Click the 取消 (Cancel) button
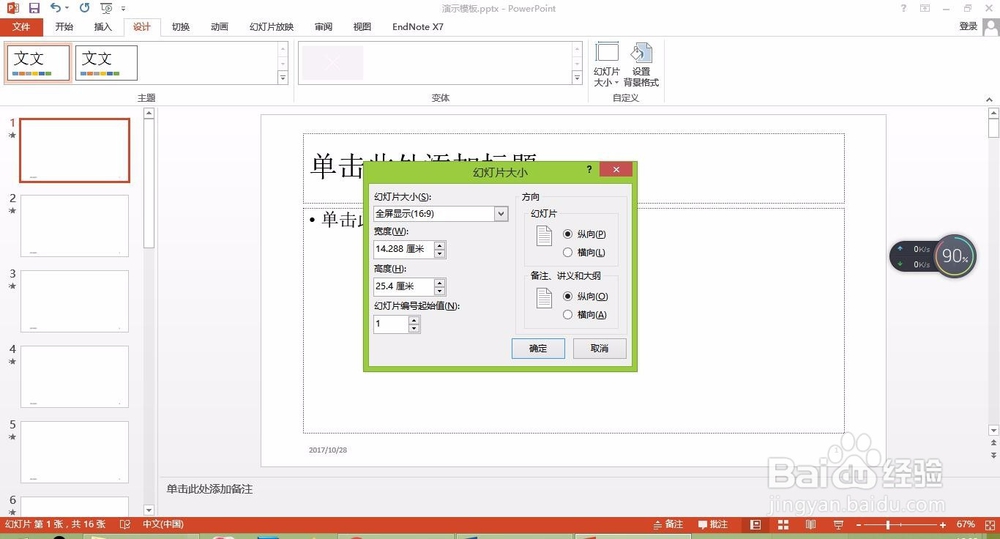 tap(599, 348)
